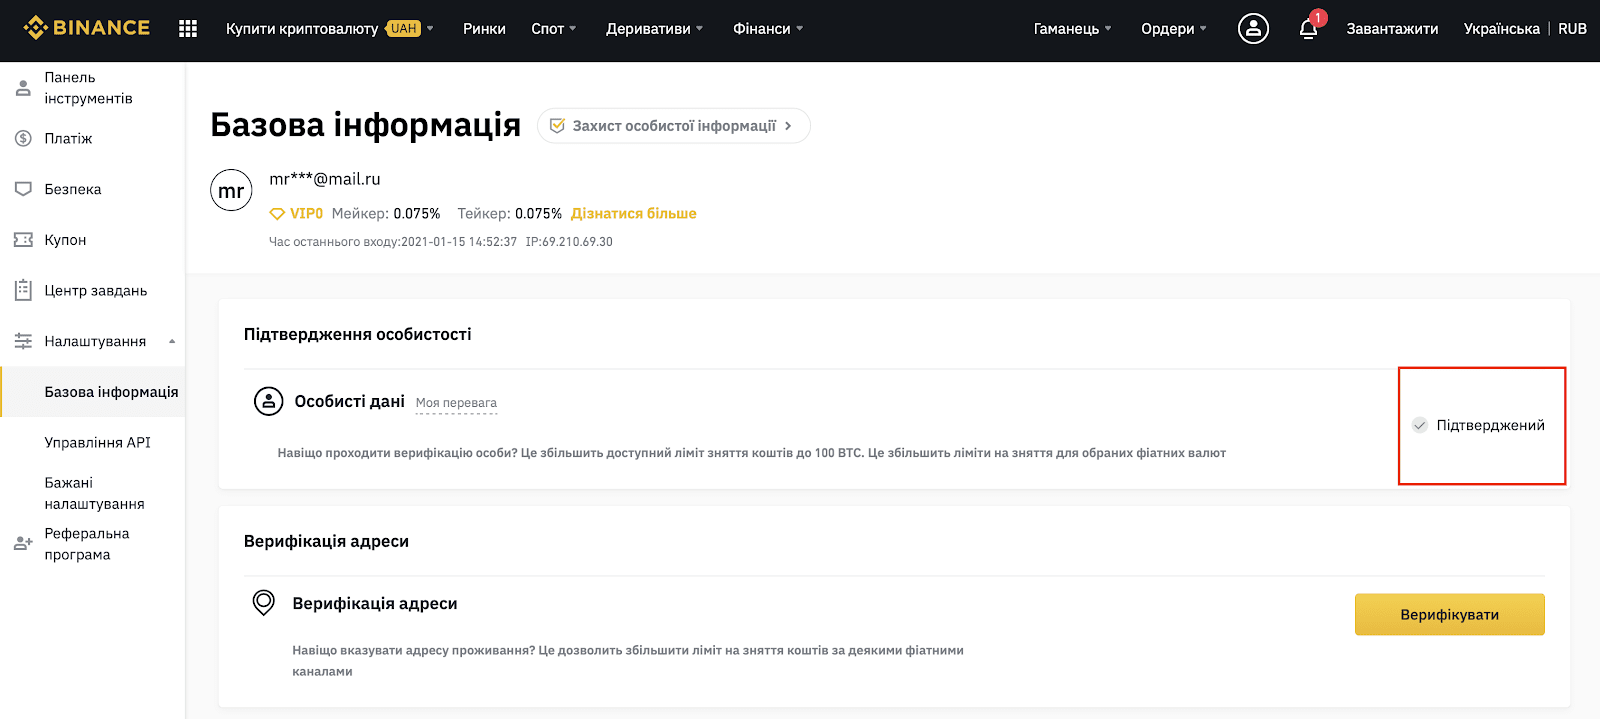The width and height of the screenshot is (1600, 719).
Task: Click the Купон ticket icon
Action: 23,240
